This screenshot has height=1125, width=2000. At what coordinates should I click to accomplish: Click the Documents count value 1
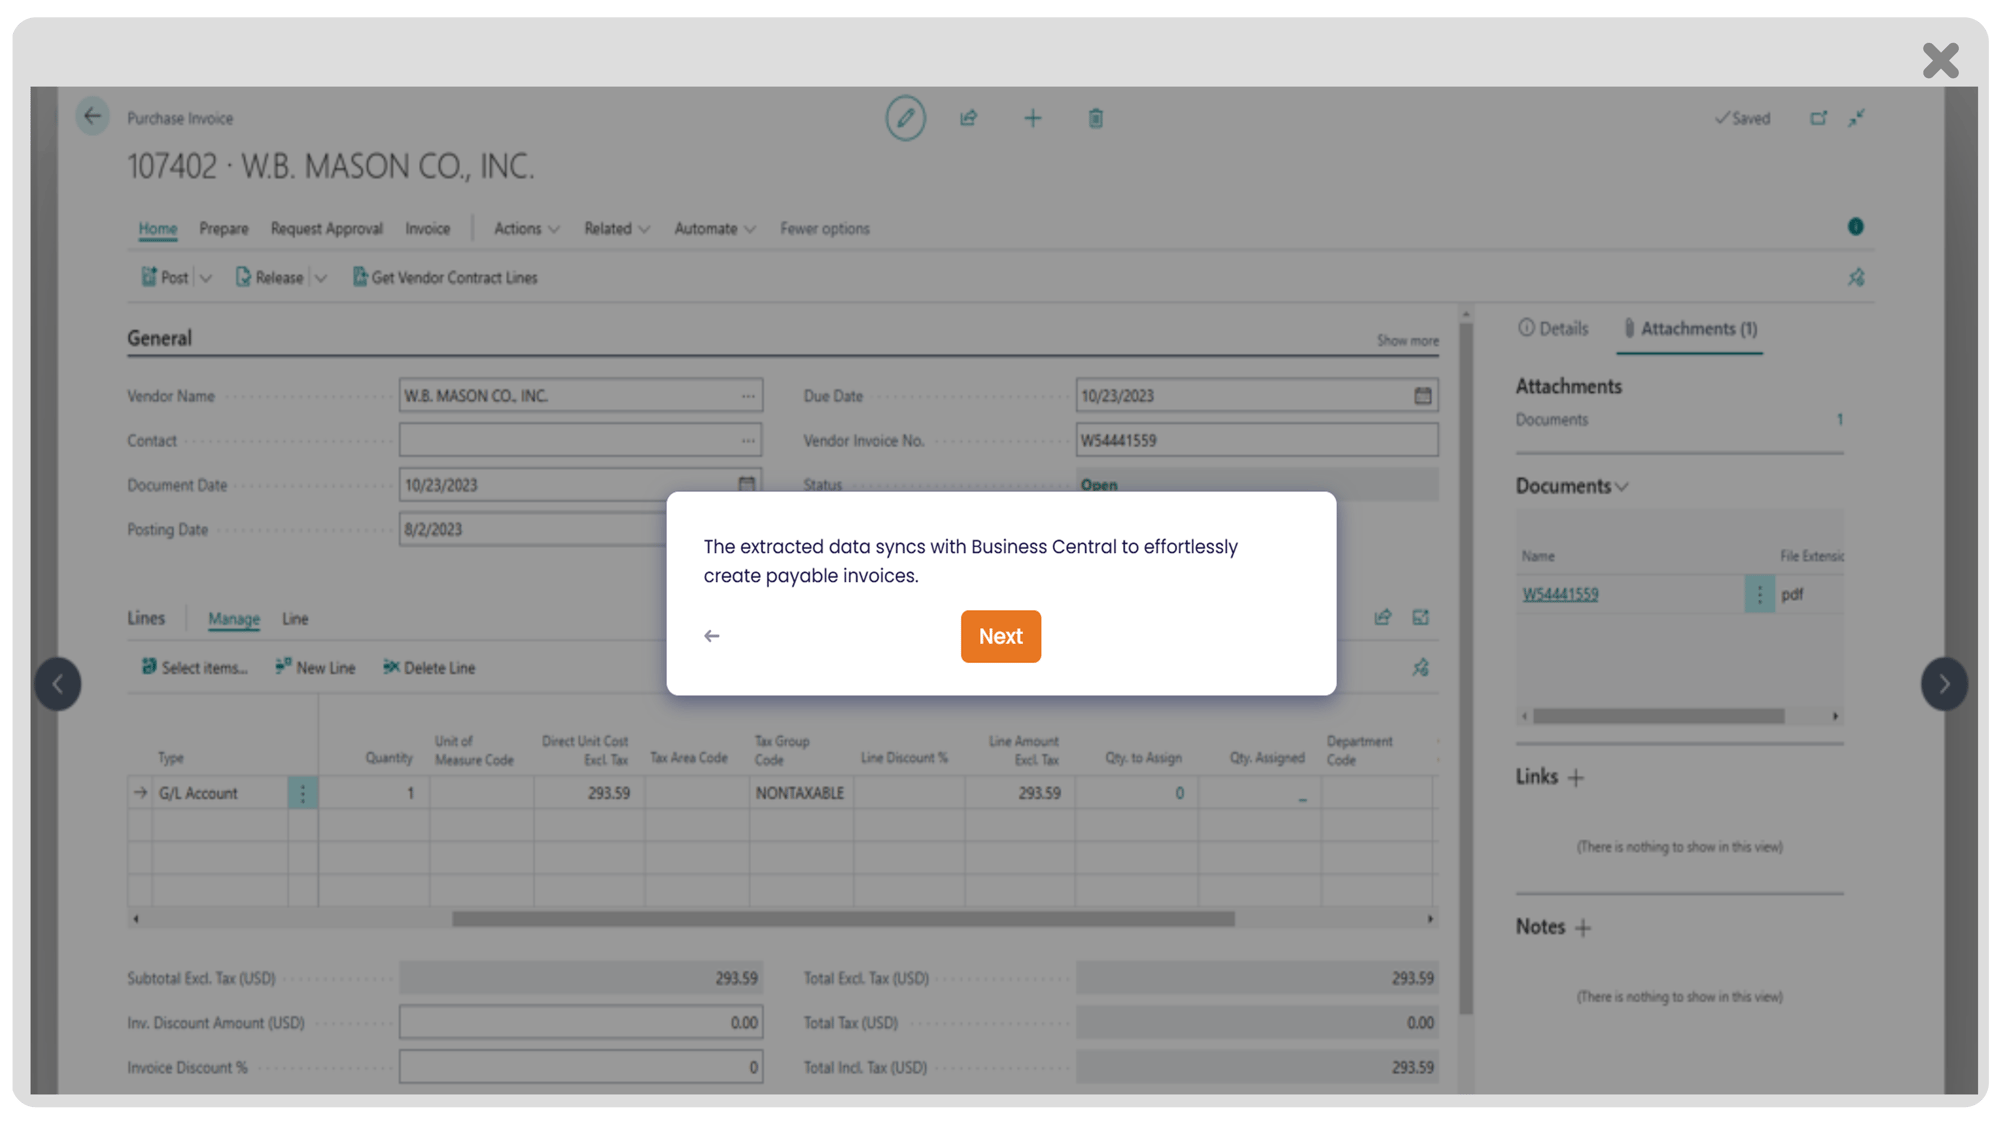point(1839,420)
